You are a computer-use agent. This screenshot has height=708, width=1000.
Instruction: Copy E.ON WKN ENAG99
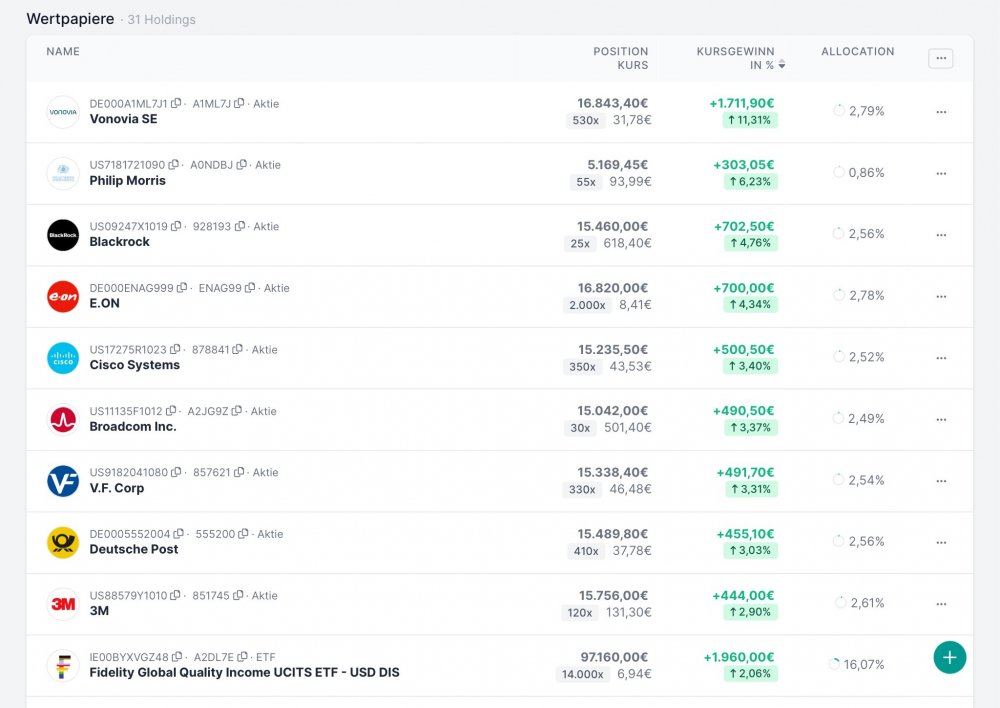tap(249, 288)
